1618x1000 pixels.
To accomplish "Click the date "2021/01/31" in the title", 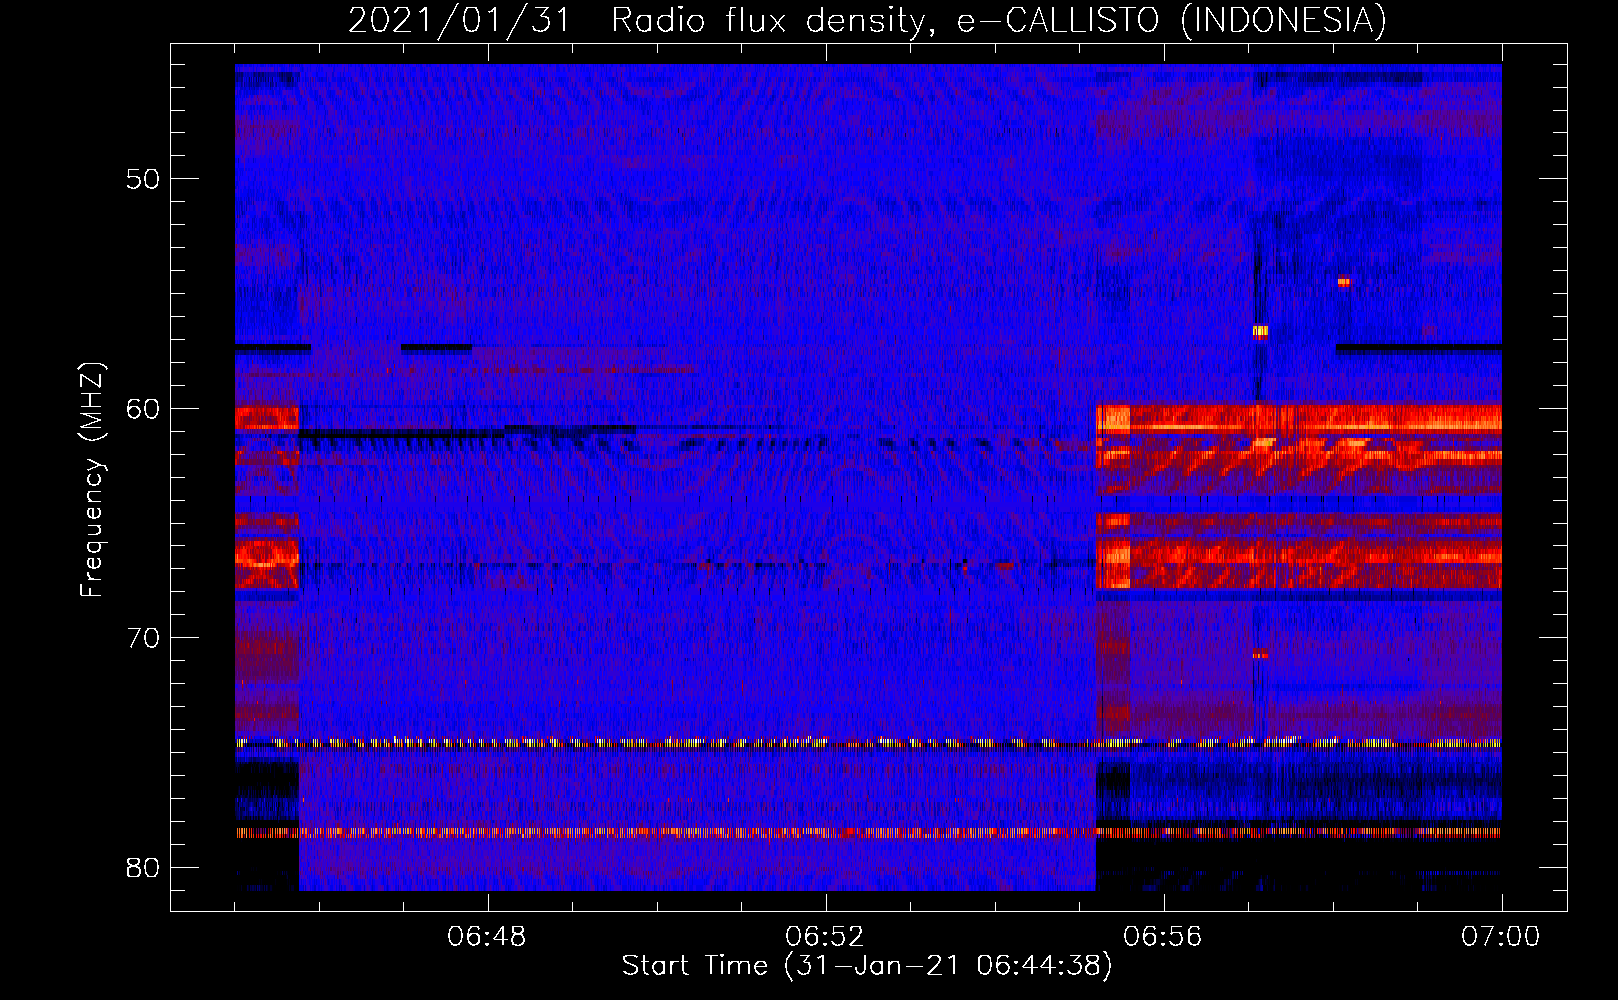I will click(x=459, y=20).
